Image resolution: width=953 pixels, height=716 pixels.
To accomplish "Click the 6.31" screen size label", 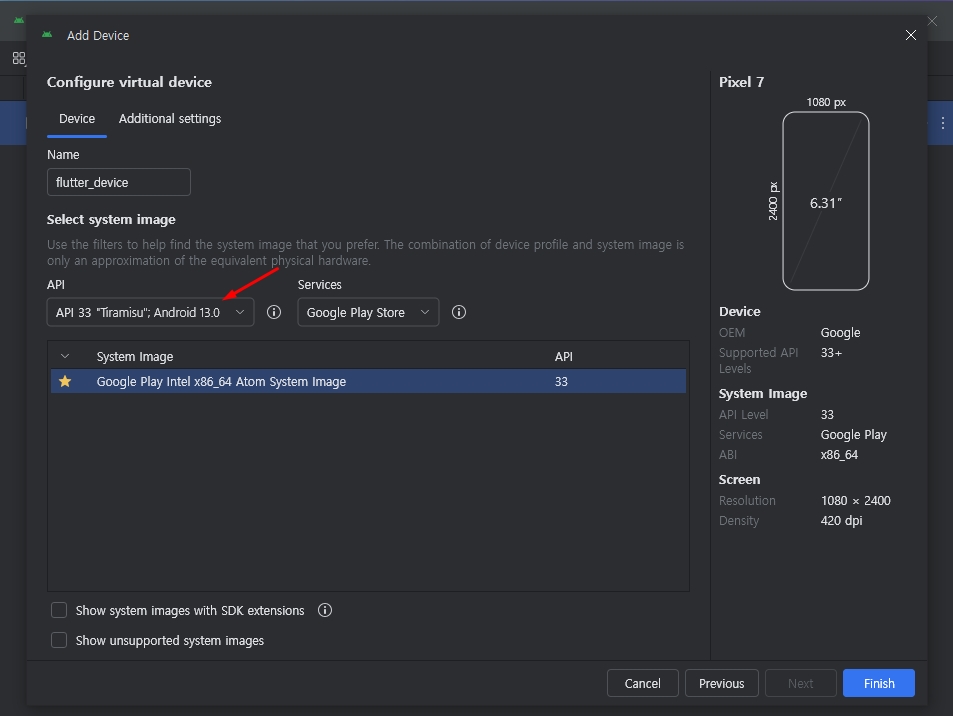I will 826,203.
